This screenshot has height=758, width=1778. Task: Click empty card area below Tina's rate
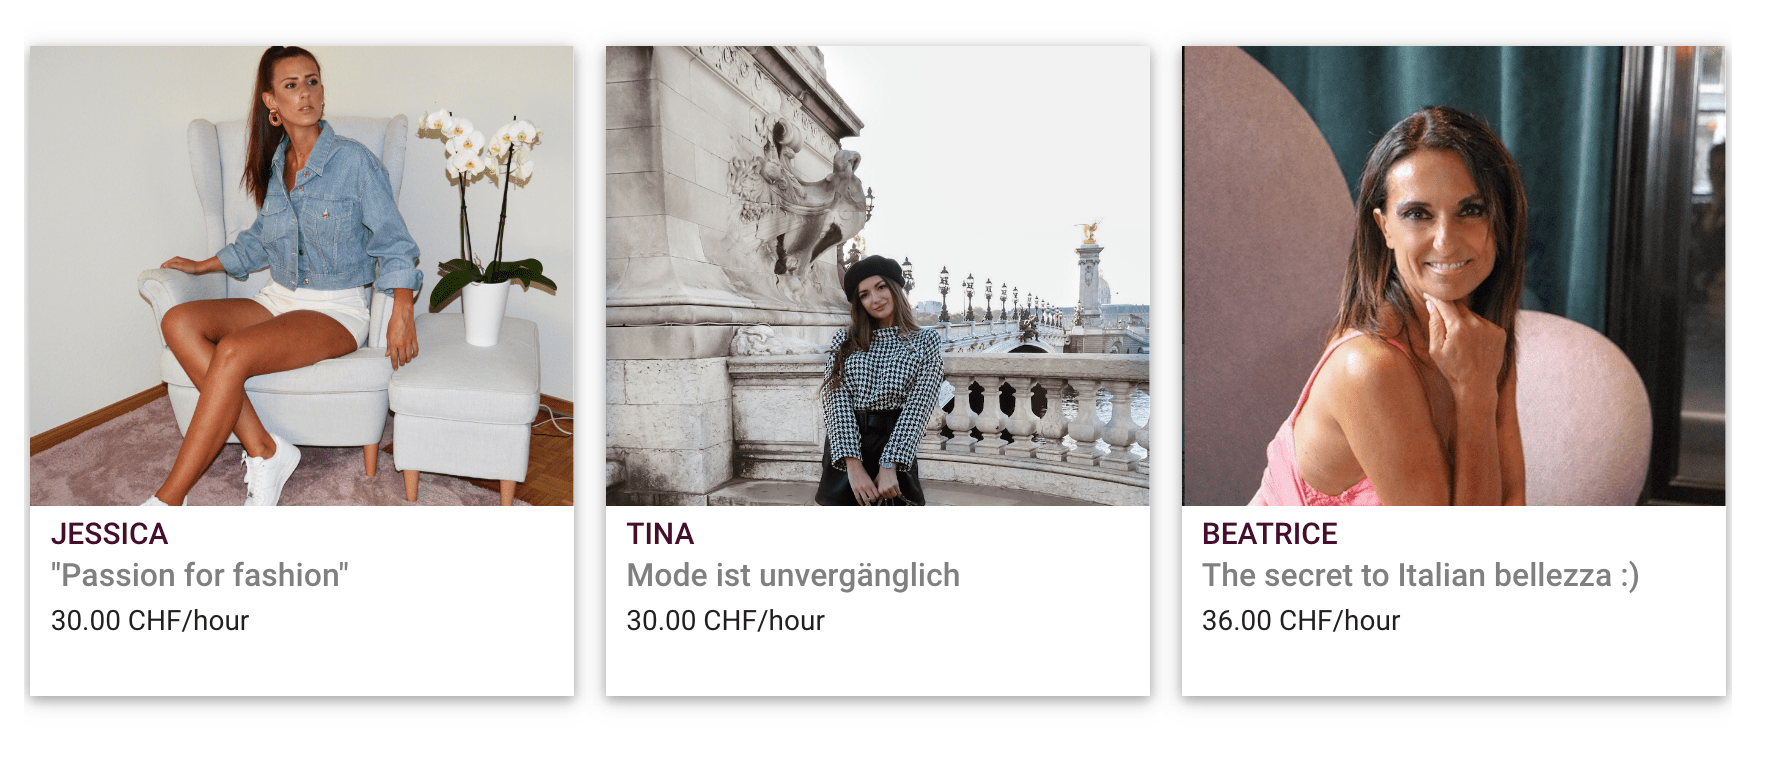pyautogui.click(x=878, y=667)
